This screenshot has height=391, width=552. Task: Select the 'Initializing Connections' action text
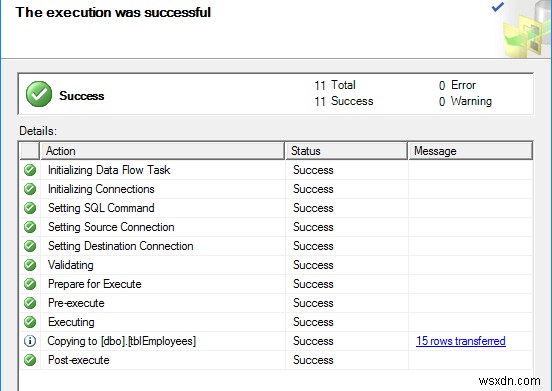point(101,189)
